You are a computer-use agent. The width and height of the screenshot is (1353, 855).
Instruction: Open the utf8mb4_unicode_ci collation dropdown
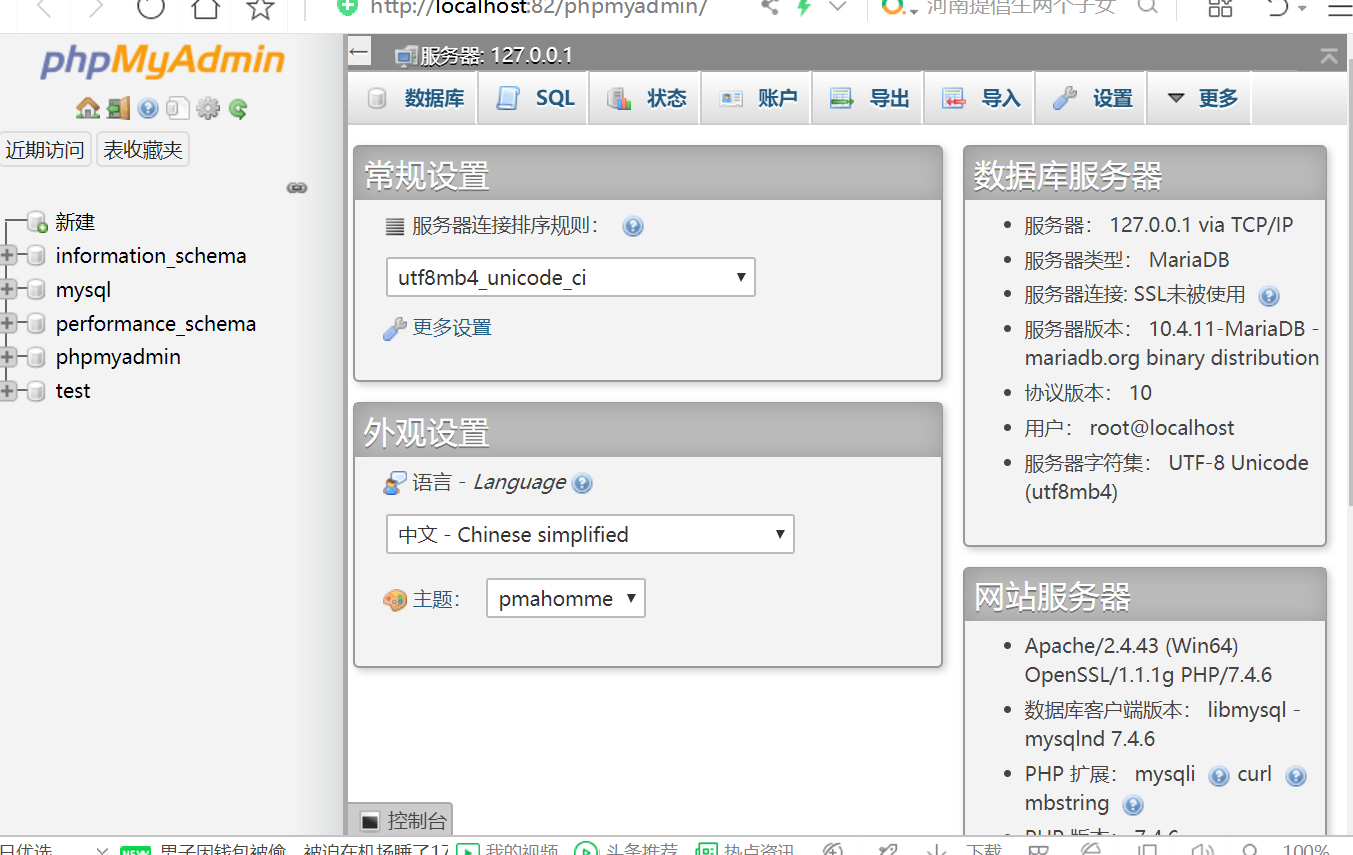coord(571,278)
